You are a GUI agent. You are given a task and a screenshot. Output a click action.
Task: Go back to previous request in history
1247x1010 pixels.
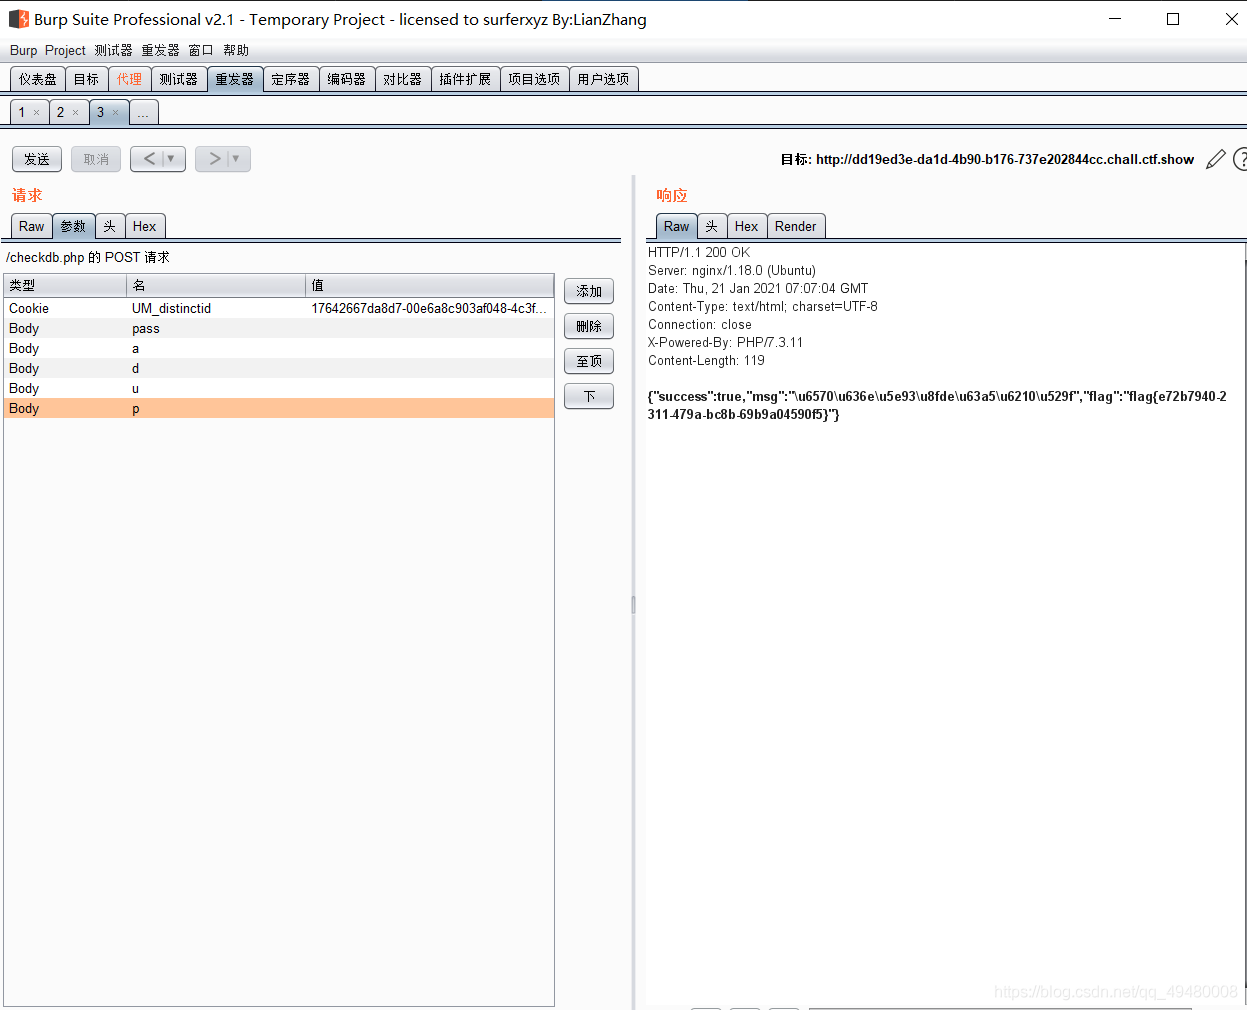149,159
